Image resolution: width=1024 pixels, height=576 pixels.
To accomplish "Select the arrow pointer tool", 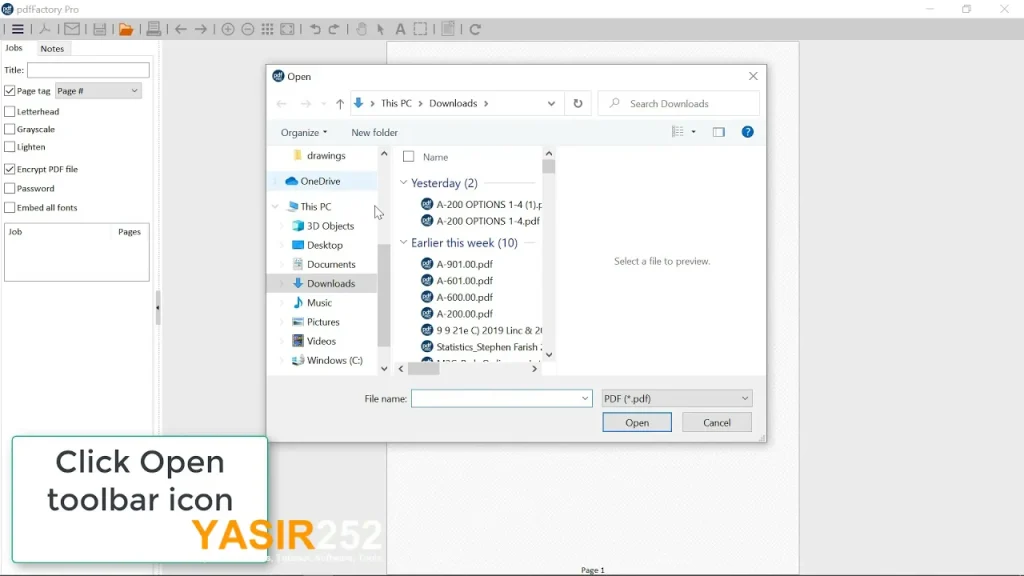I will click(x=381, y=29).
